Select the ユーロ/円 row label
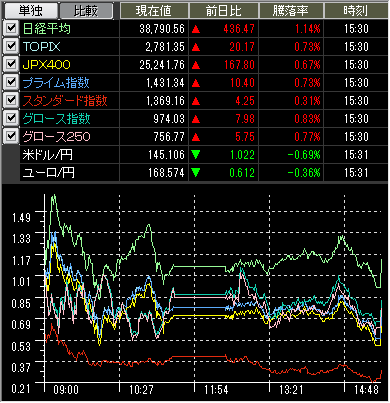 pos(49,173)
